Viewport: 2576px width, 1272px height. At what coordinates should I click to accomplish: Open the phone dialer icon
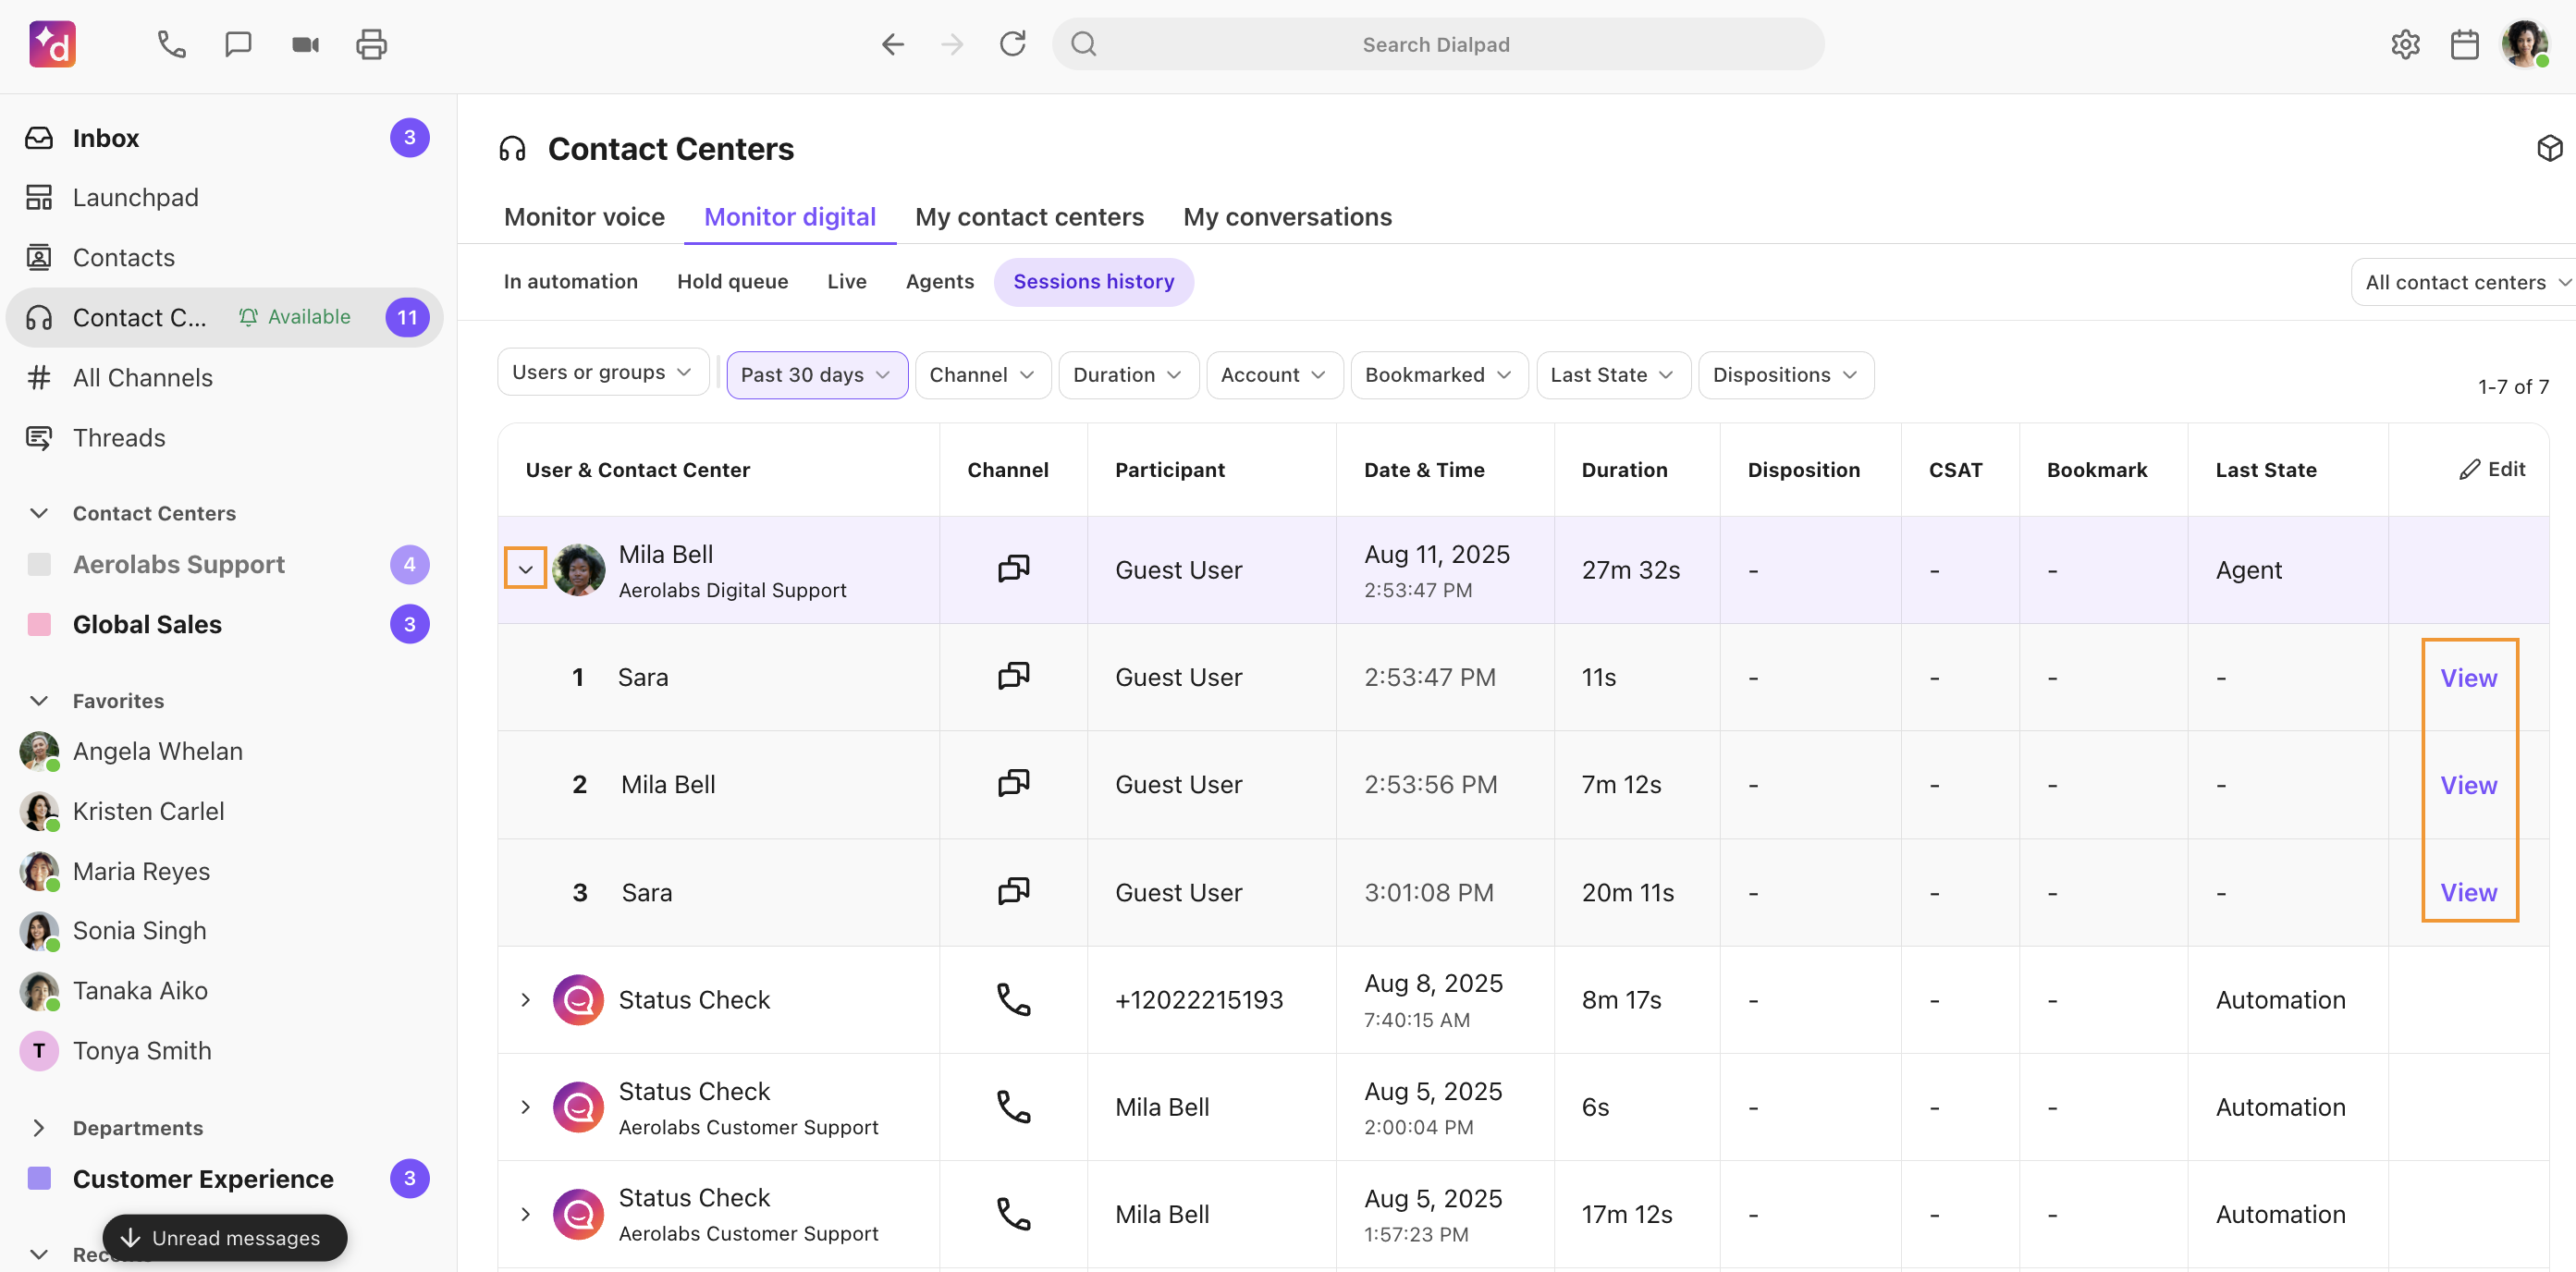click(x=171, y=44)
